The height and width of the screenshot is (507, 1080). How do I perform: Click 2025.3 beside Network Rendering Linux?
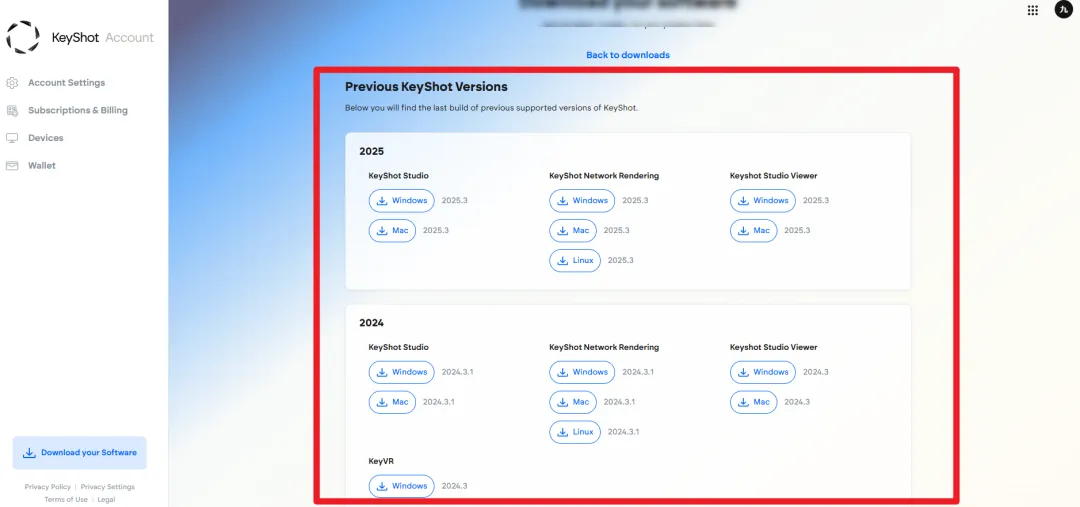click(621, 260)
